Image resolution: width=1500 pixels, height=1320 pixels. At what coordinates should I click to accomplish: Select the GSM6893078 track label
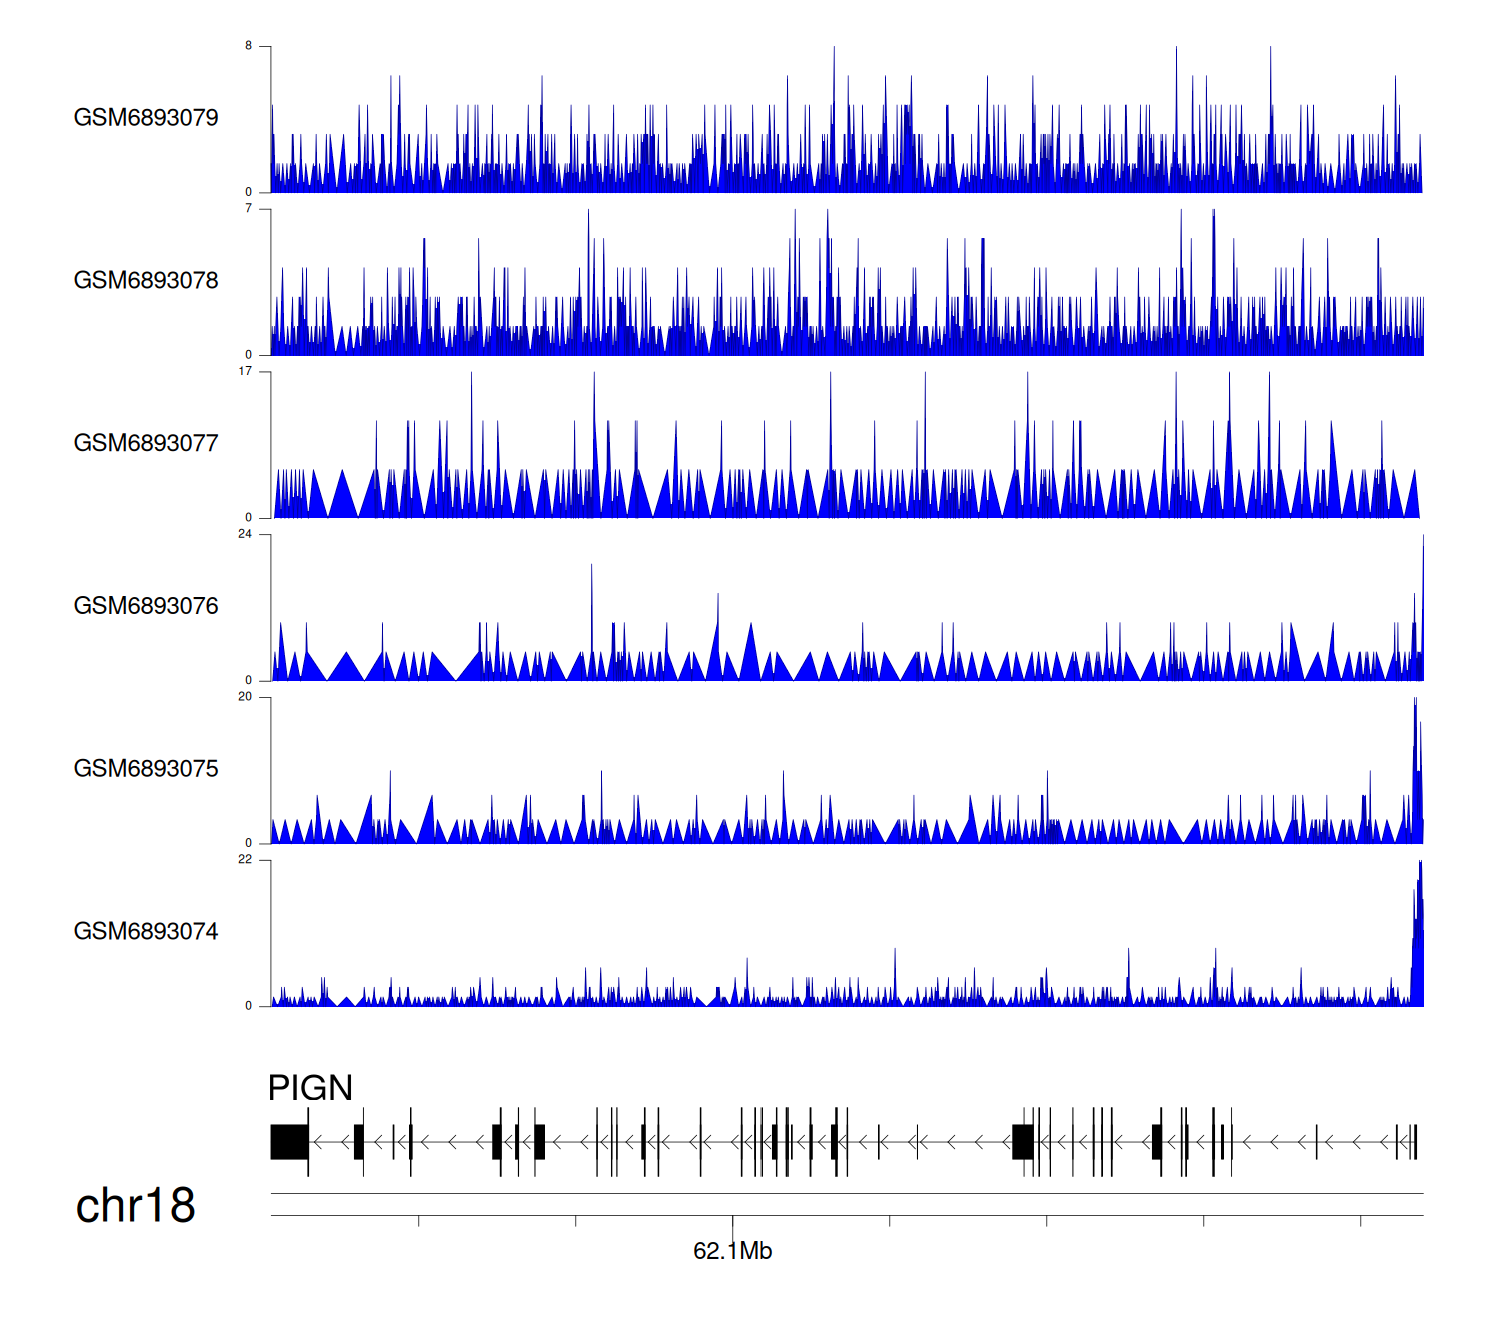(x=146, y=281)
